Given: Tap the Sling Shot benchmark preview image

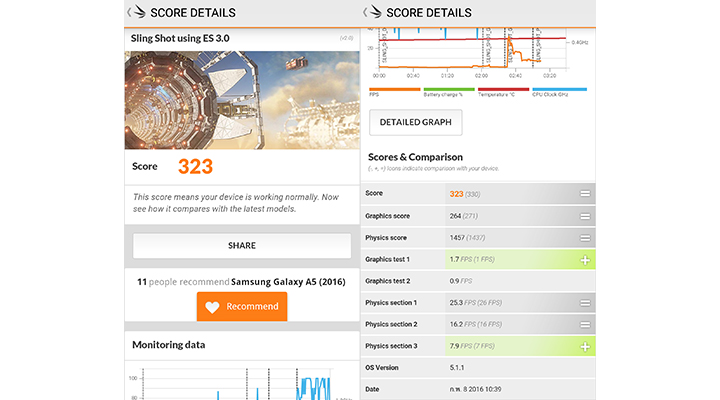Looking at the screenshot, I should [x=241, y=99].
